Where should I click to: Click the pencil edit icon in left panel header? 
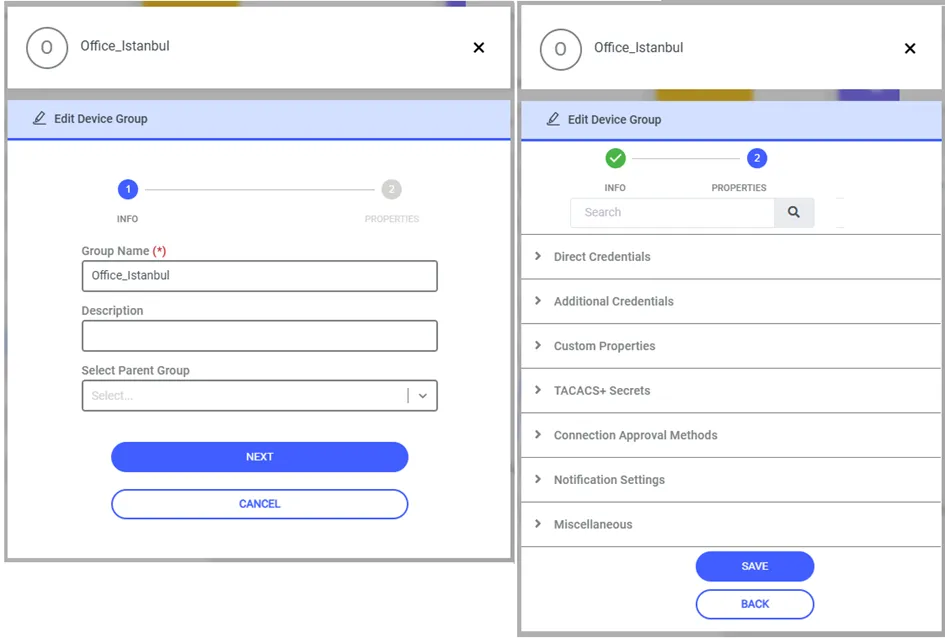click(x=39, y=118)
